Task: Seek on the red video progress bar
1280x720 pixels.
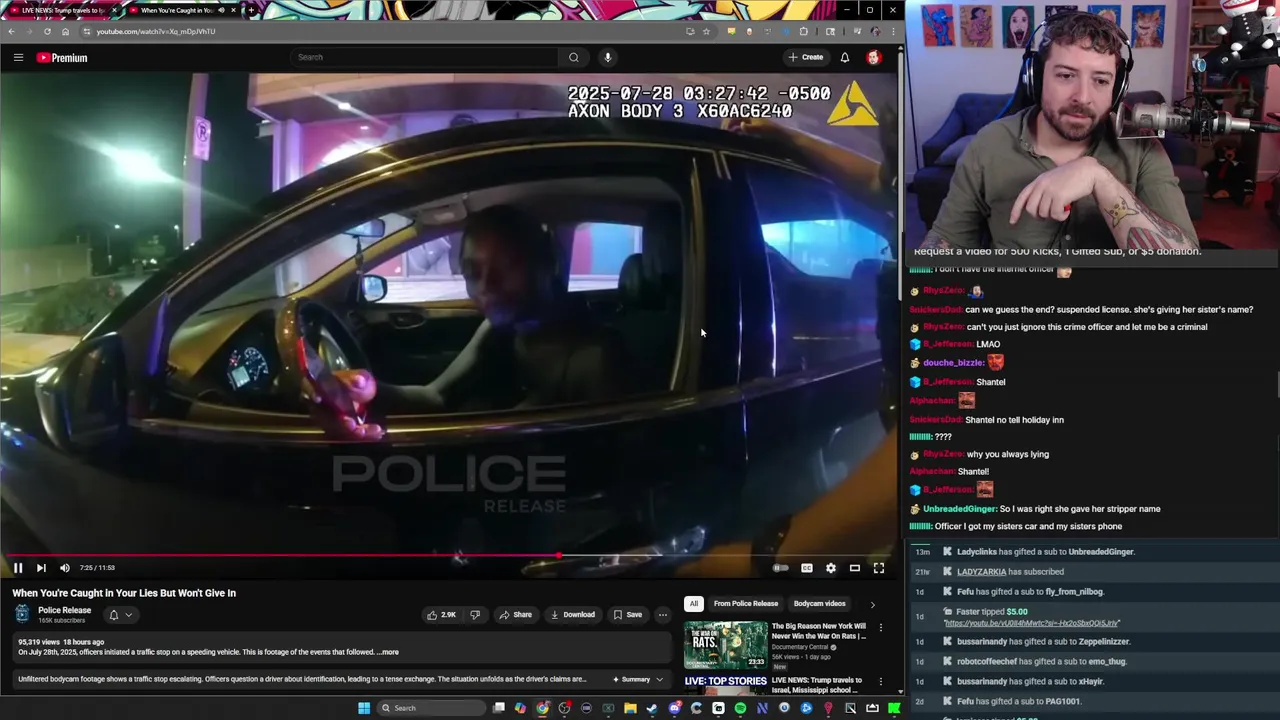Action: coord(449,555)
